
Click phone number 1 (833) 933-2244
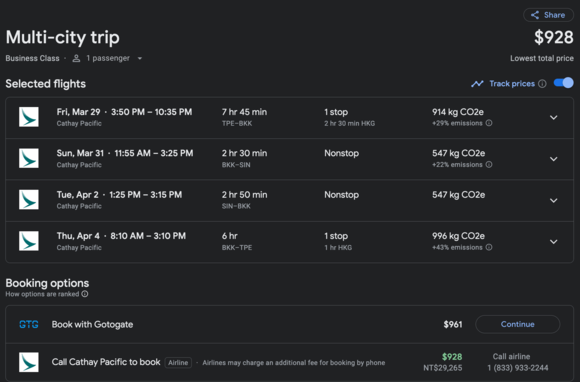pyautogui.click(x=517, y=368)
